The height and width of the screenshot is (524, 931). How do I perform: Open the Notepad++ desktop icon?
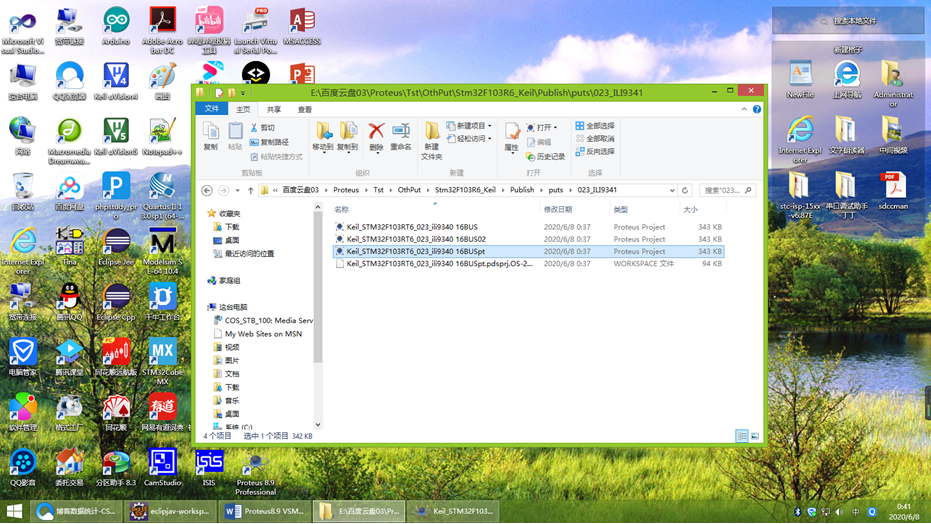click(162, 137)
